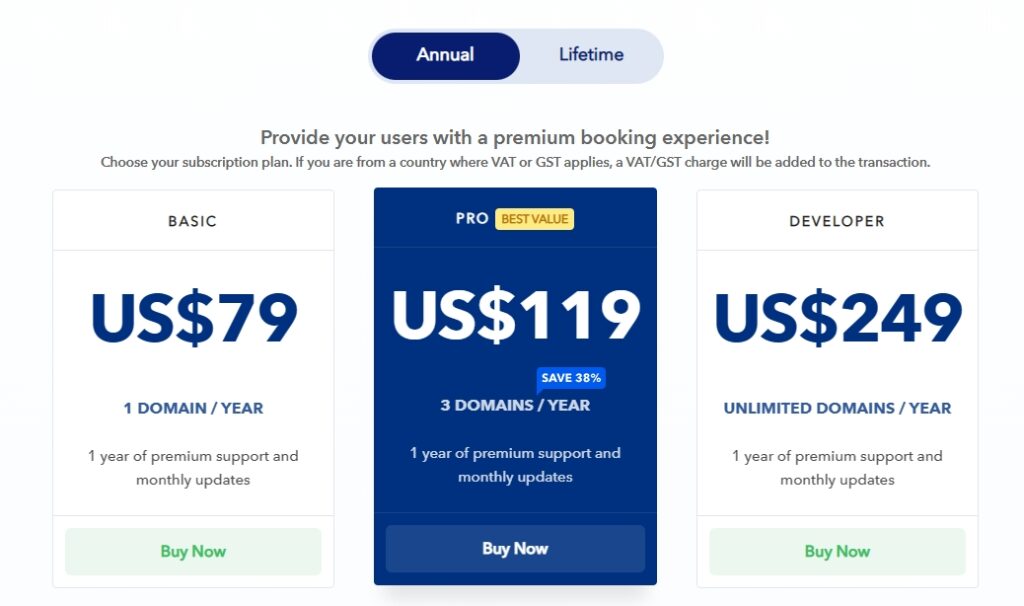Click the 1 Domain / Year label

coord(193,408)
